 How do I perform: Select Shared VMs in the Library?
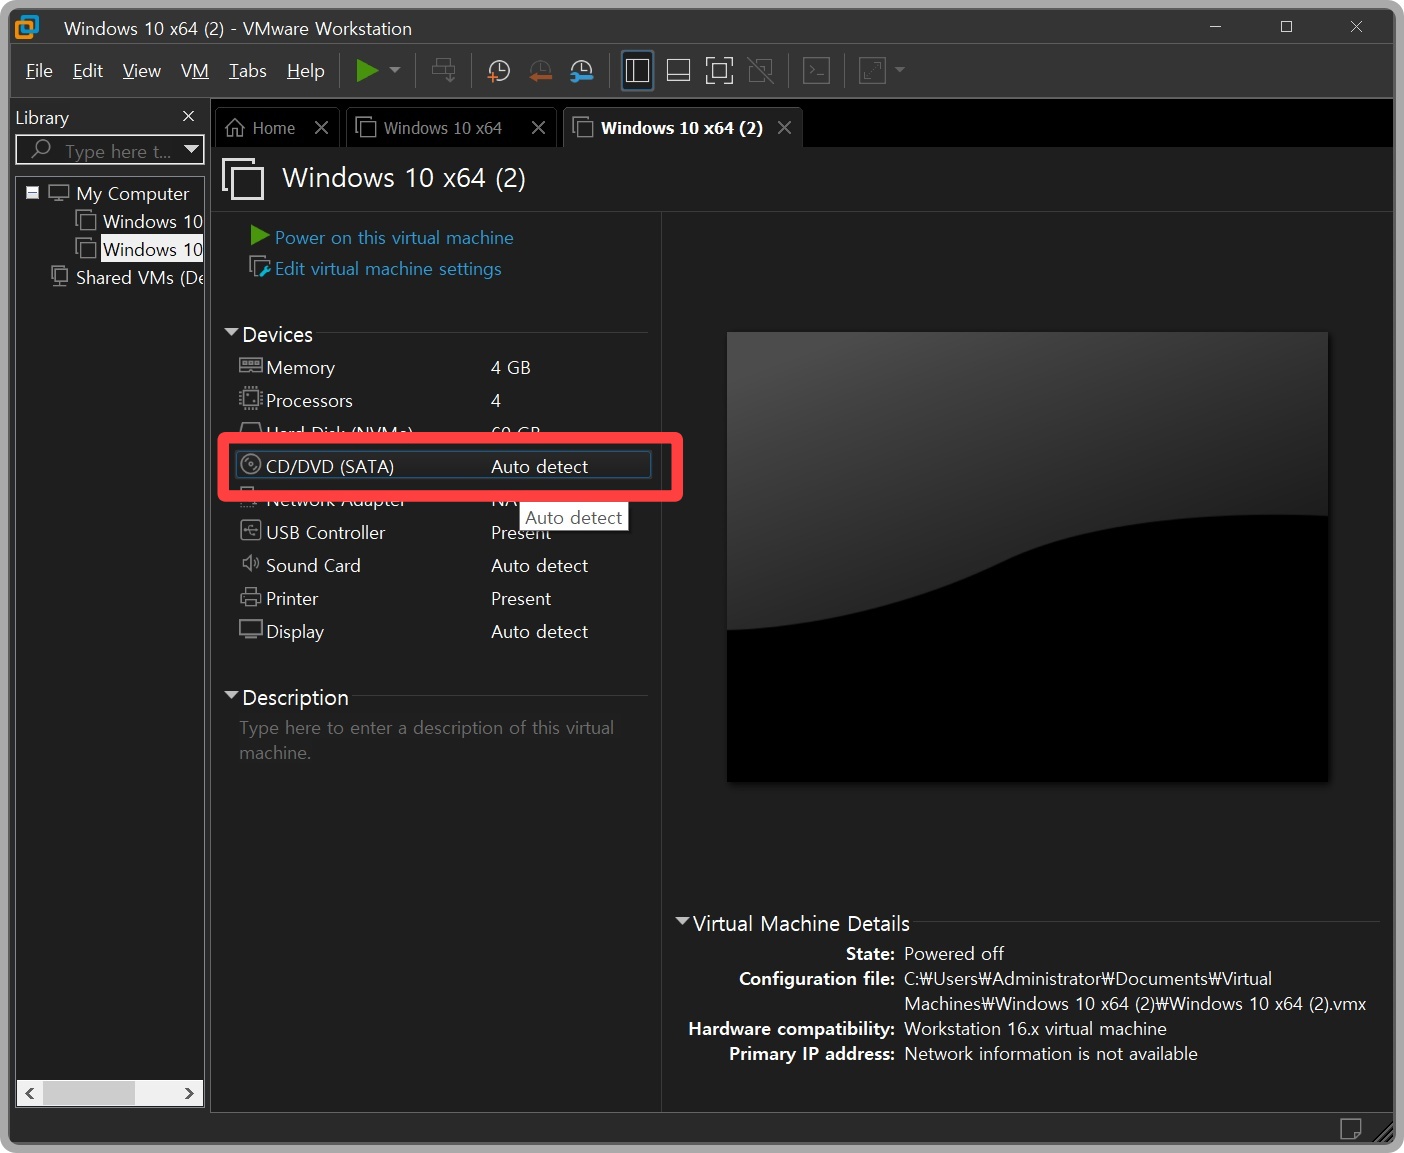click(139, 277)
